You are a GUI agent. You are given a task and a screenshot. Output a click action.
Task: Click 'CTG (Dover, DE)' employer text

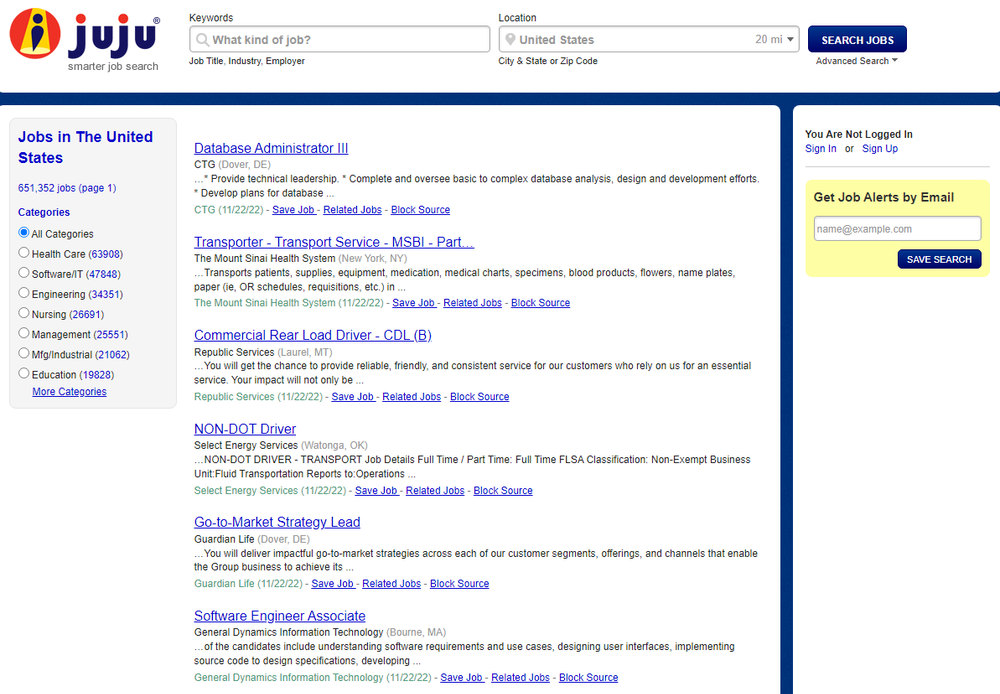232,165
